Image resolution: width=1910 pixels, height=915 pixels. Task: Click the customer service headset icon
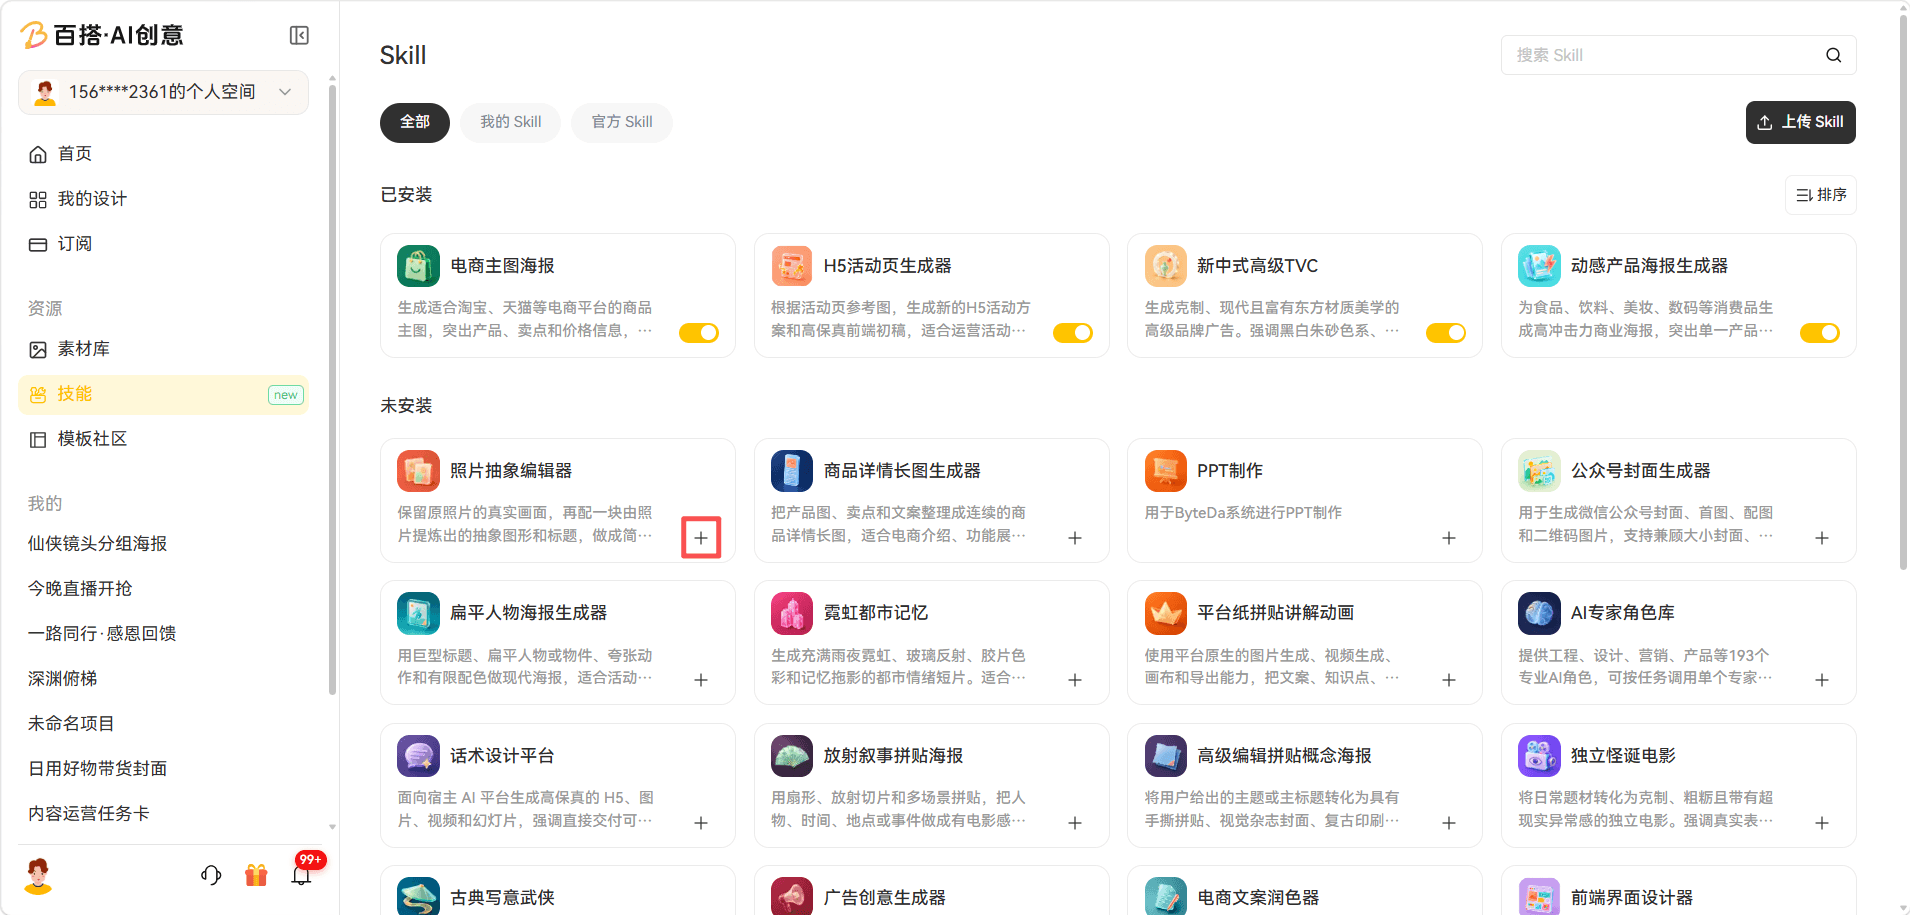coord(211,875)
